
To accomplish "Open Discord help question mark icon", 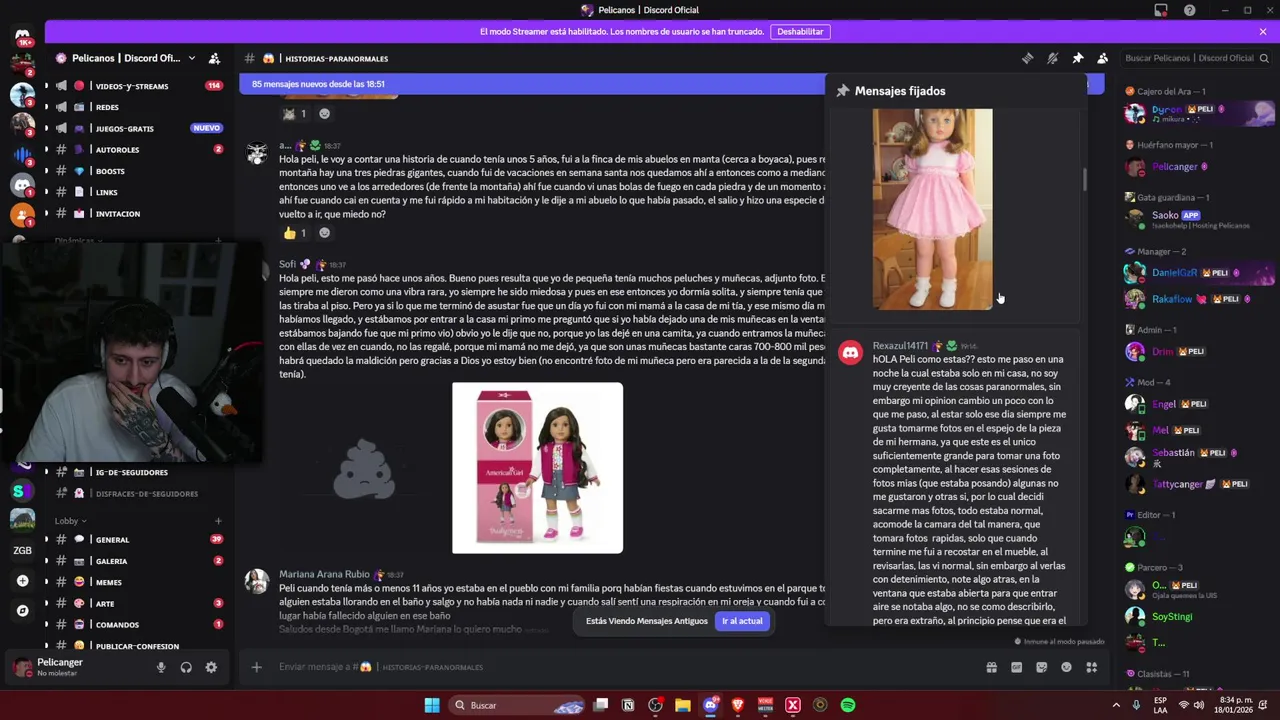I will pyautogui.click(x=1189, y=10).
